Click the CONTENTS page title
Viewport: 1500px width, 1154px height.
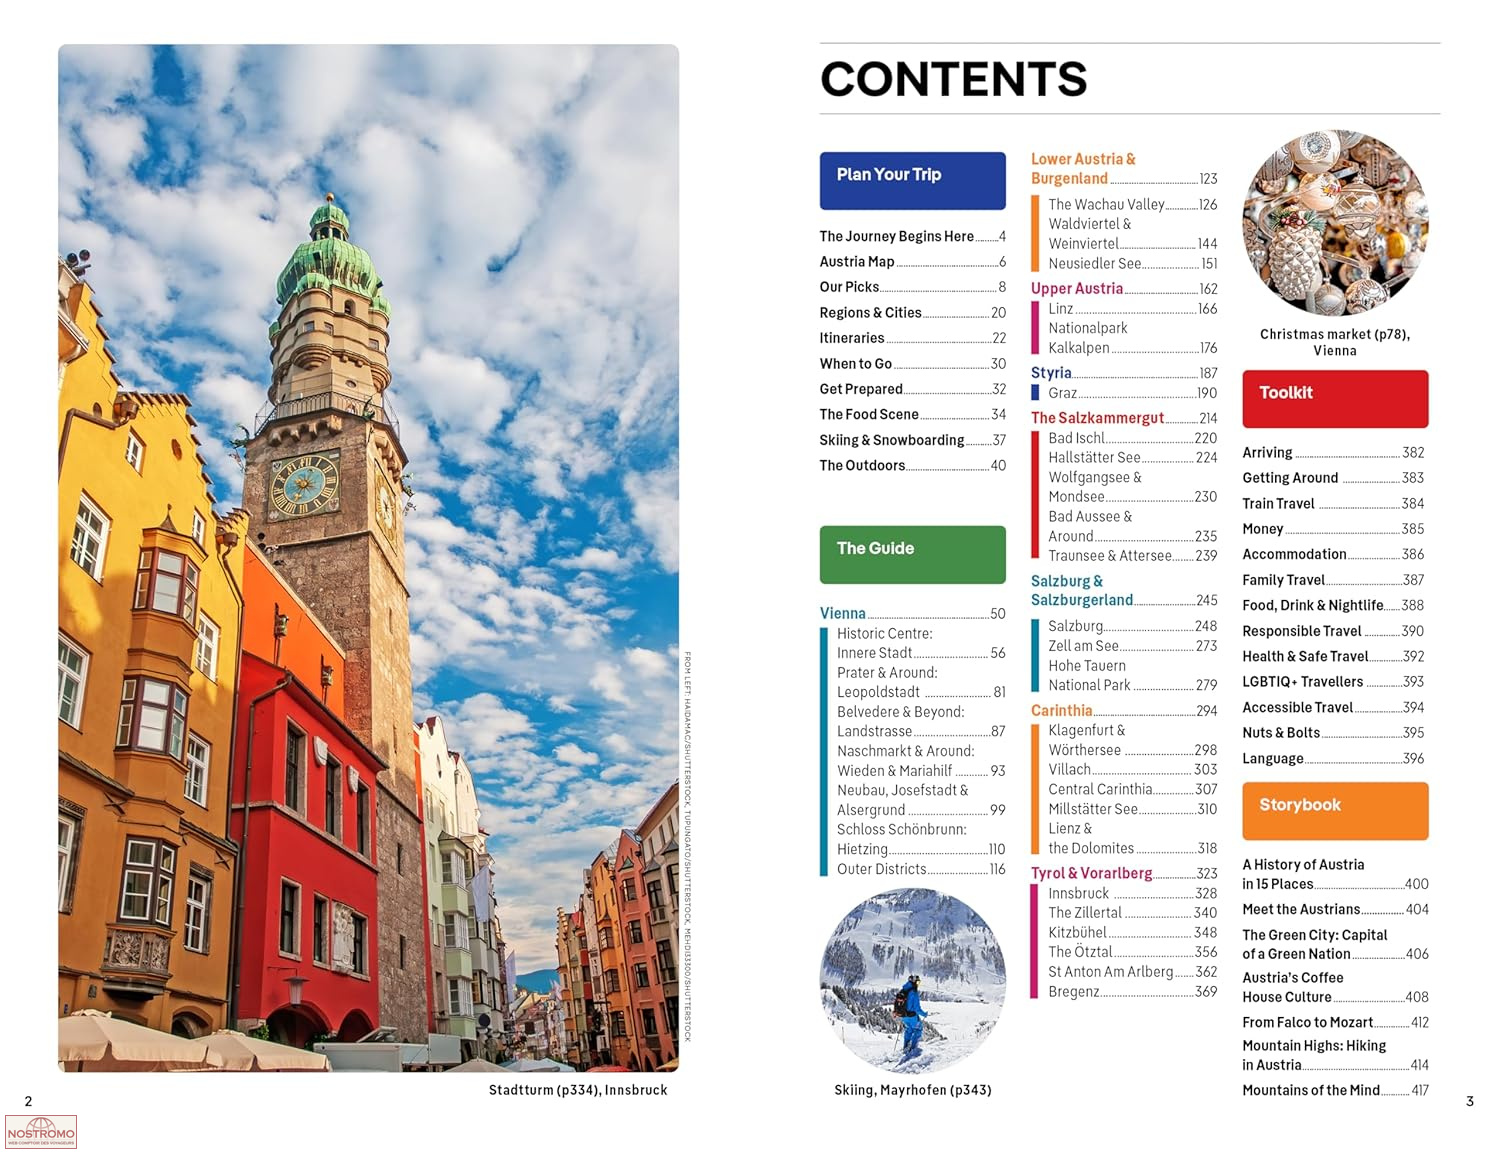click(x=953, y=80)
